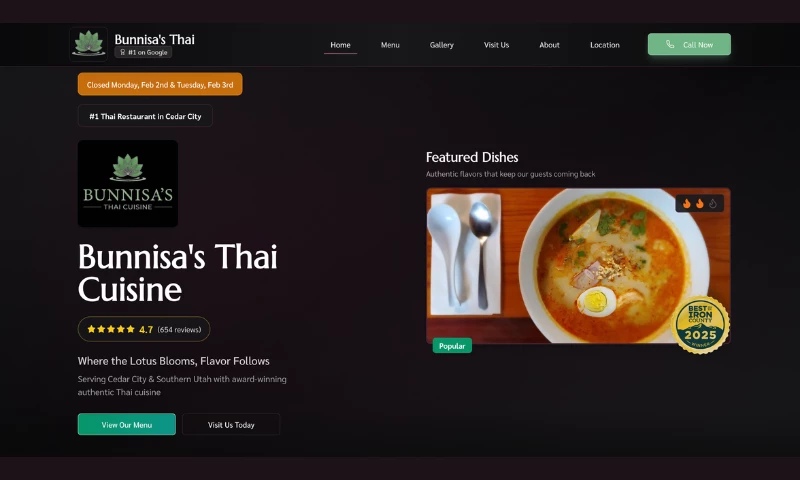The height and width of the screenshot is (480, 800).
Task: Open the About page link
Action: pos(549,45)
